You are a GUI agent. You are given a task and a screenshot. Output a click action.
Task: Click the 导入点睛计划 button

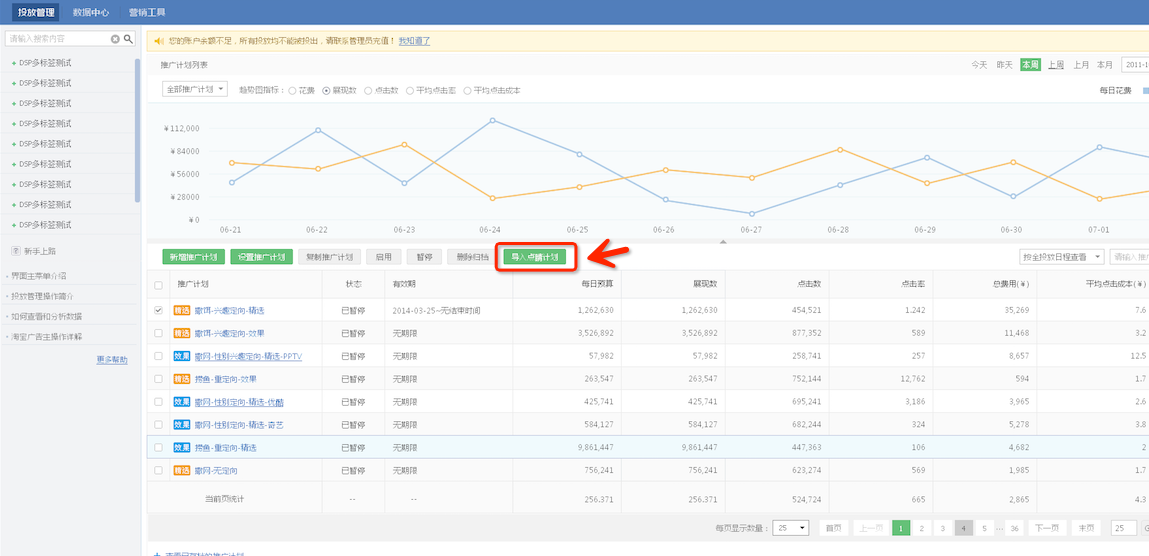(x=535, y=257)
